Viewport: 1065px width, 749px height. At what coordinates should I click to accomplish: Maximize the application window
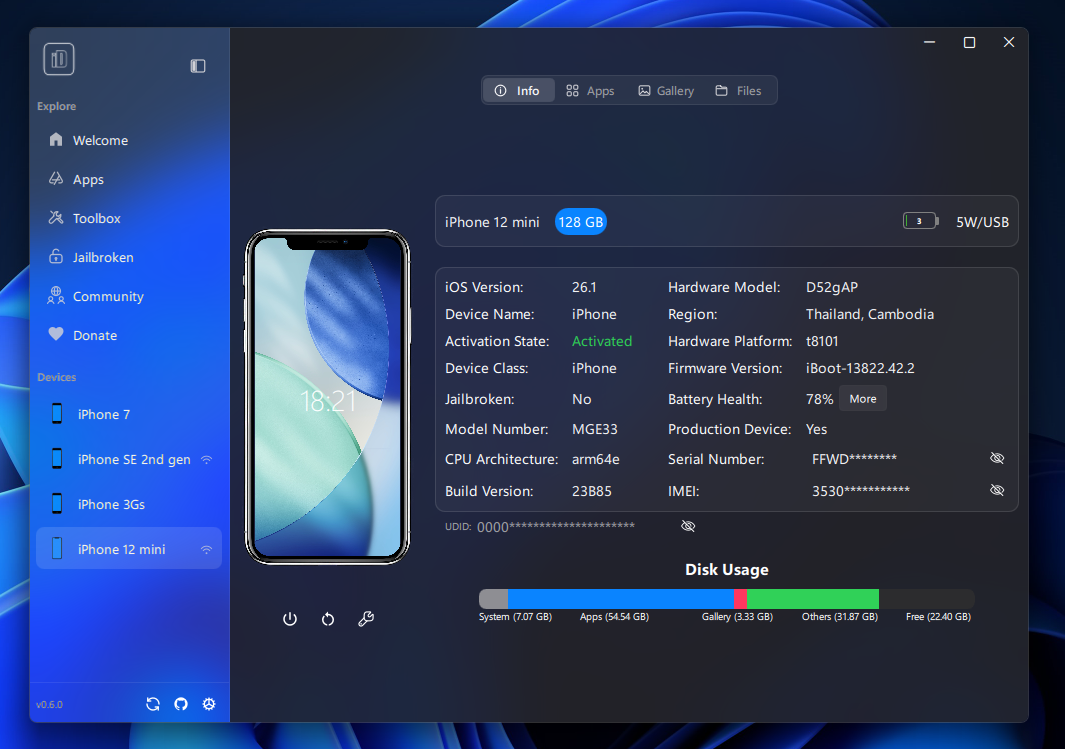[x=969, y=43]
